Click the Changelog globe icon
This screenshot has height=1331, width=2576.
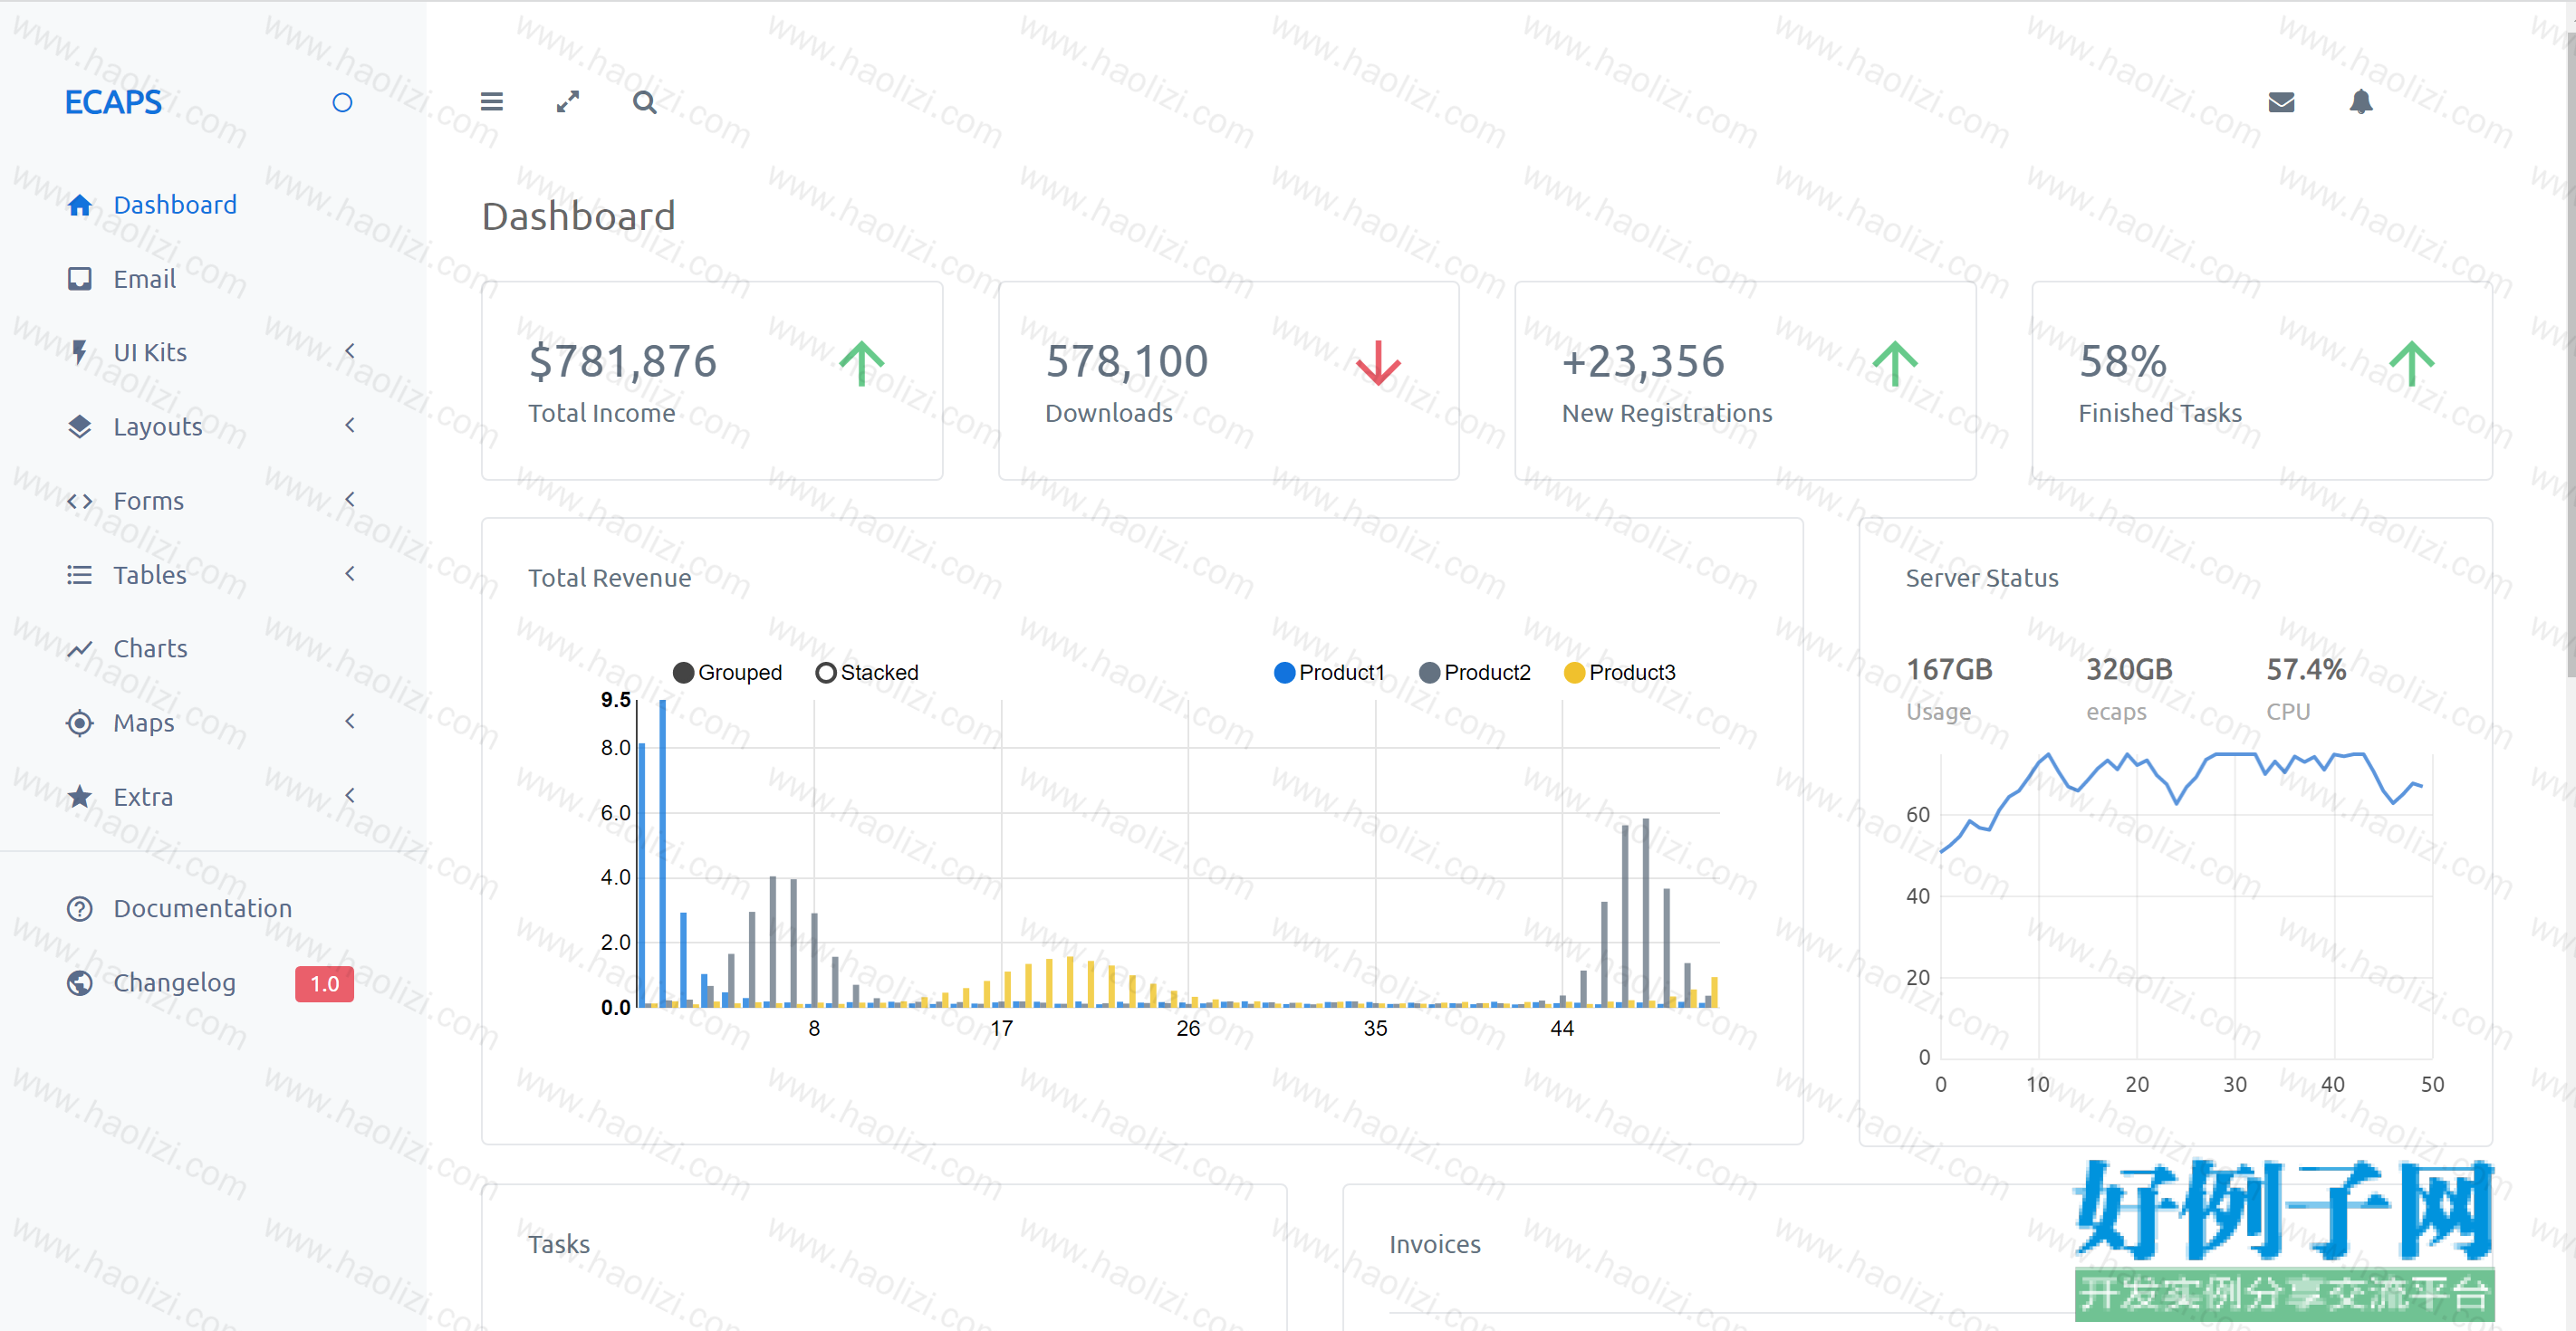click(80, 983)
